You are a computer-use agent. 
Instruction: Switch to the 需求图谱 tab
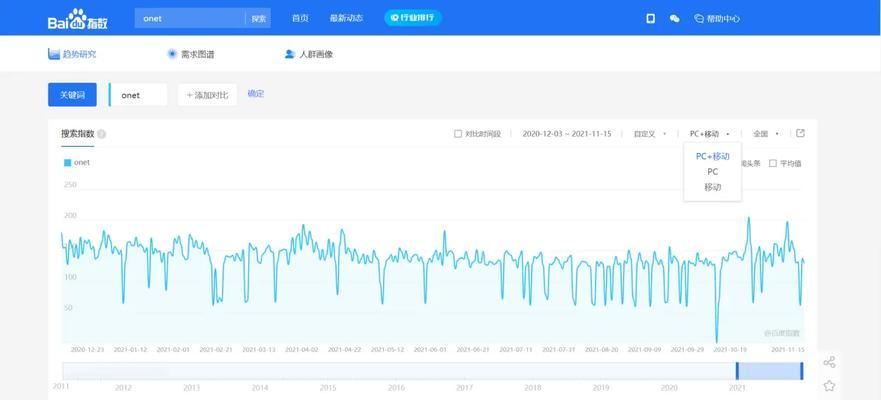click(191, 54)
